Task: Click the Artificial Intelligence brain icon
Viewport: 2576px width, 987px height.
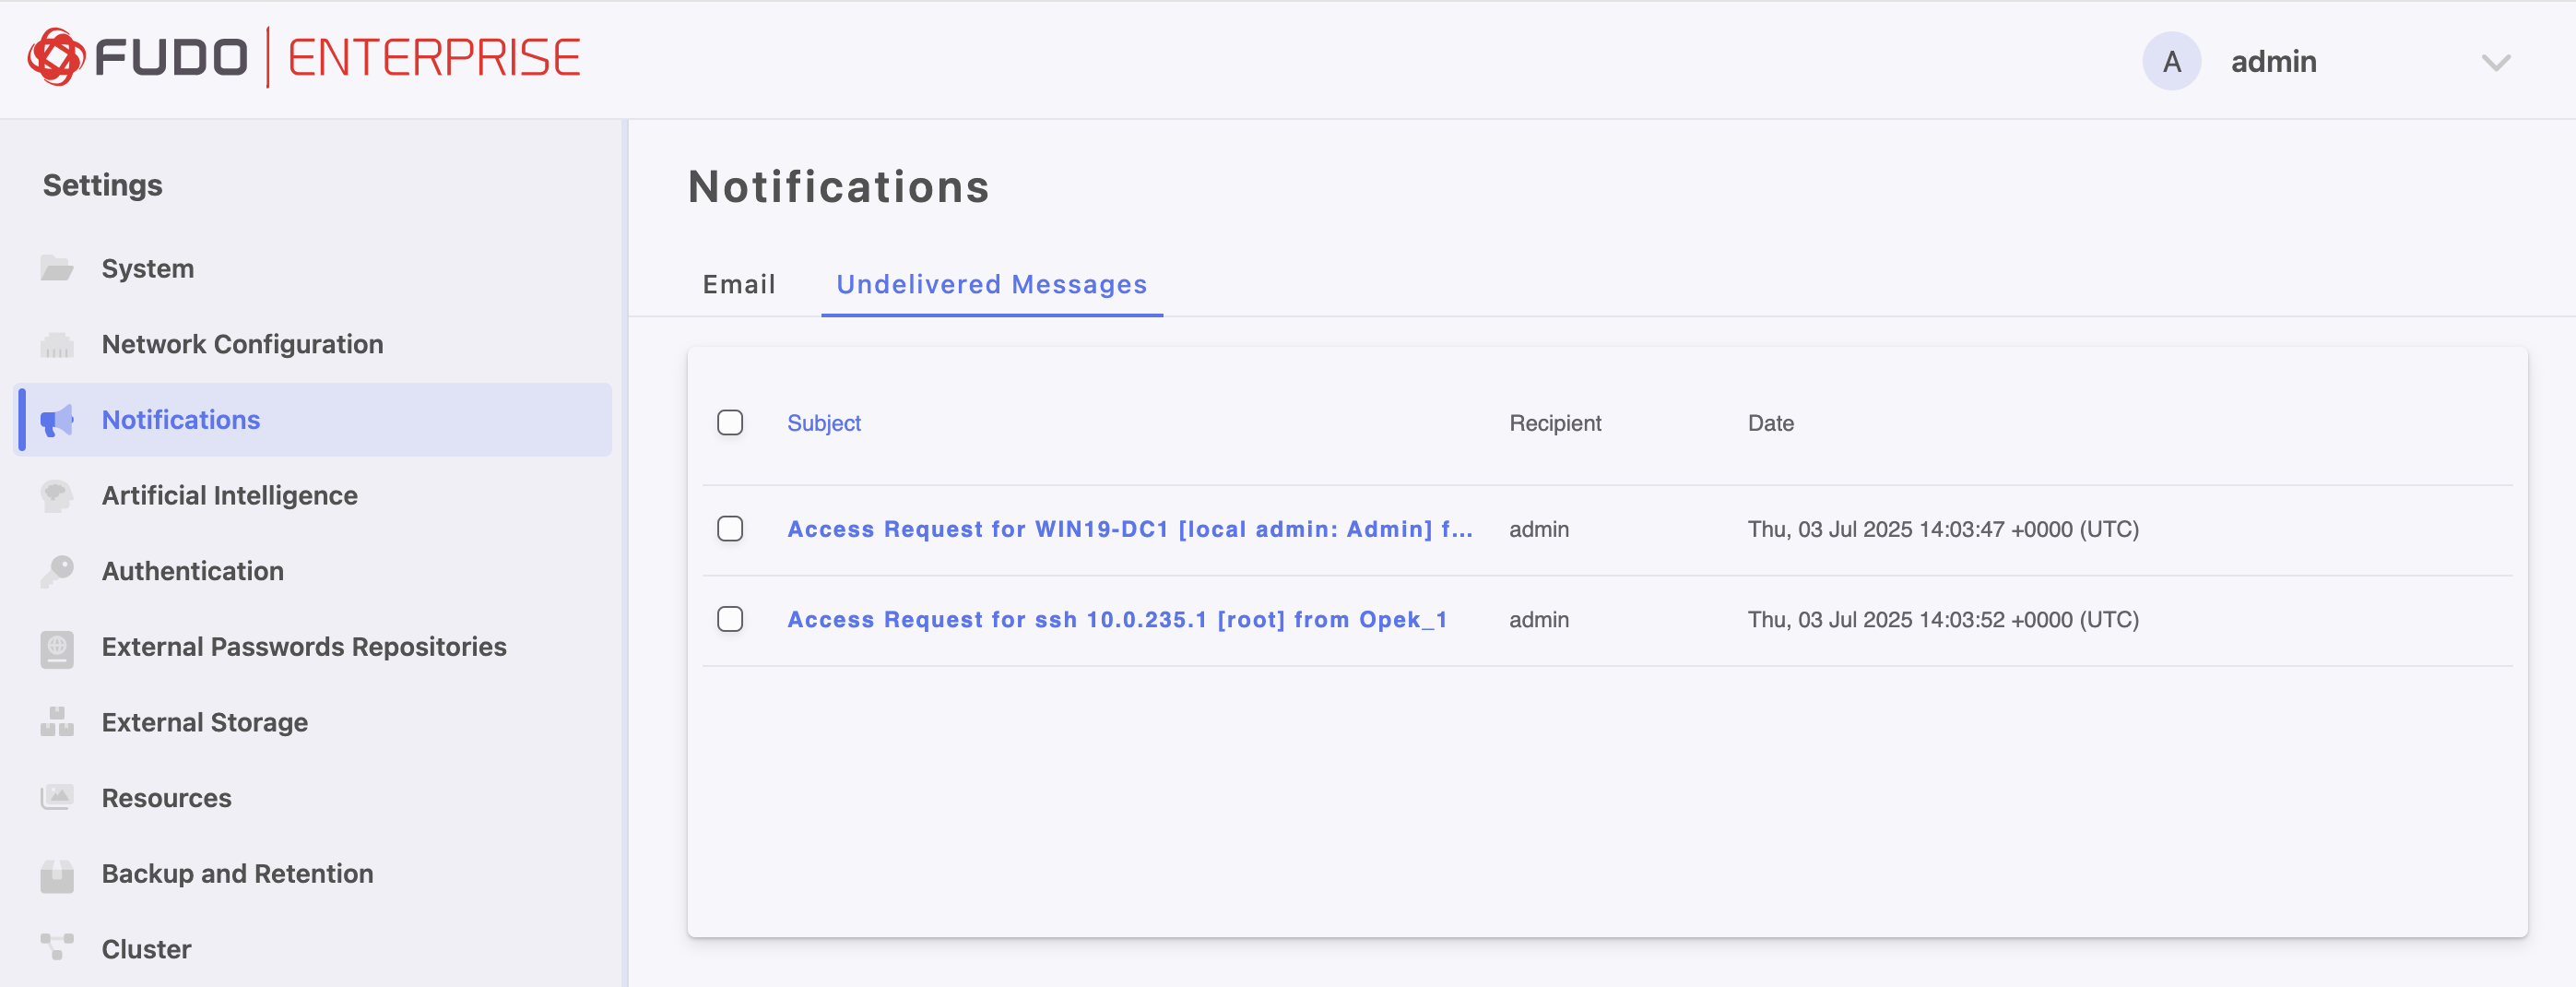Action: tap(57, 495)
